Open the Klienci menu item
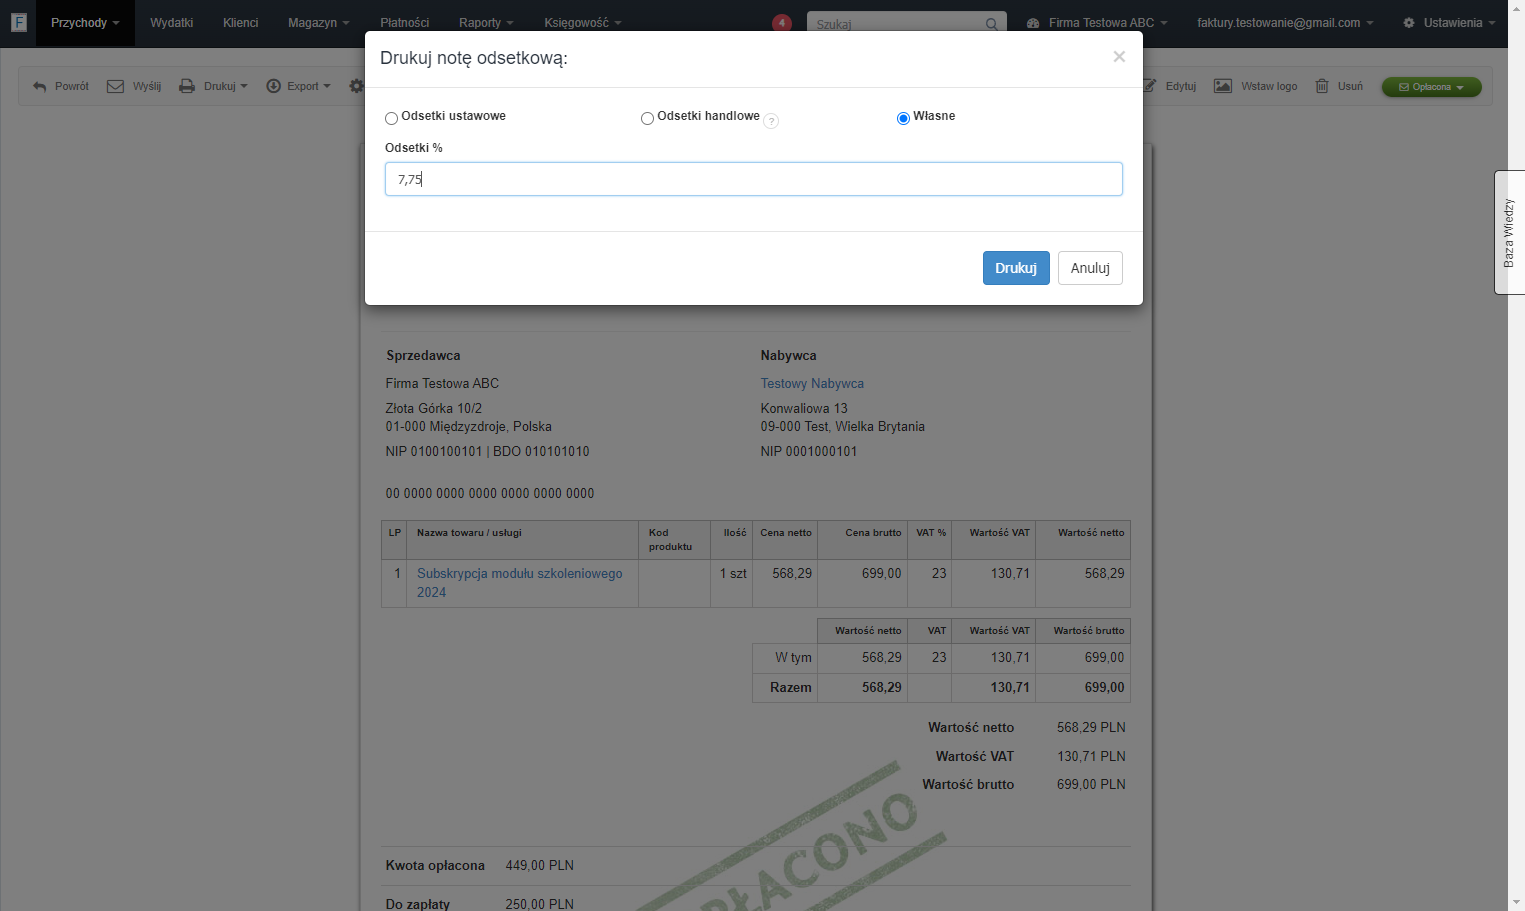 click(x=241, y=23)
